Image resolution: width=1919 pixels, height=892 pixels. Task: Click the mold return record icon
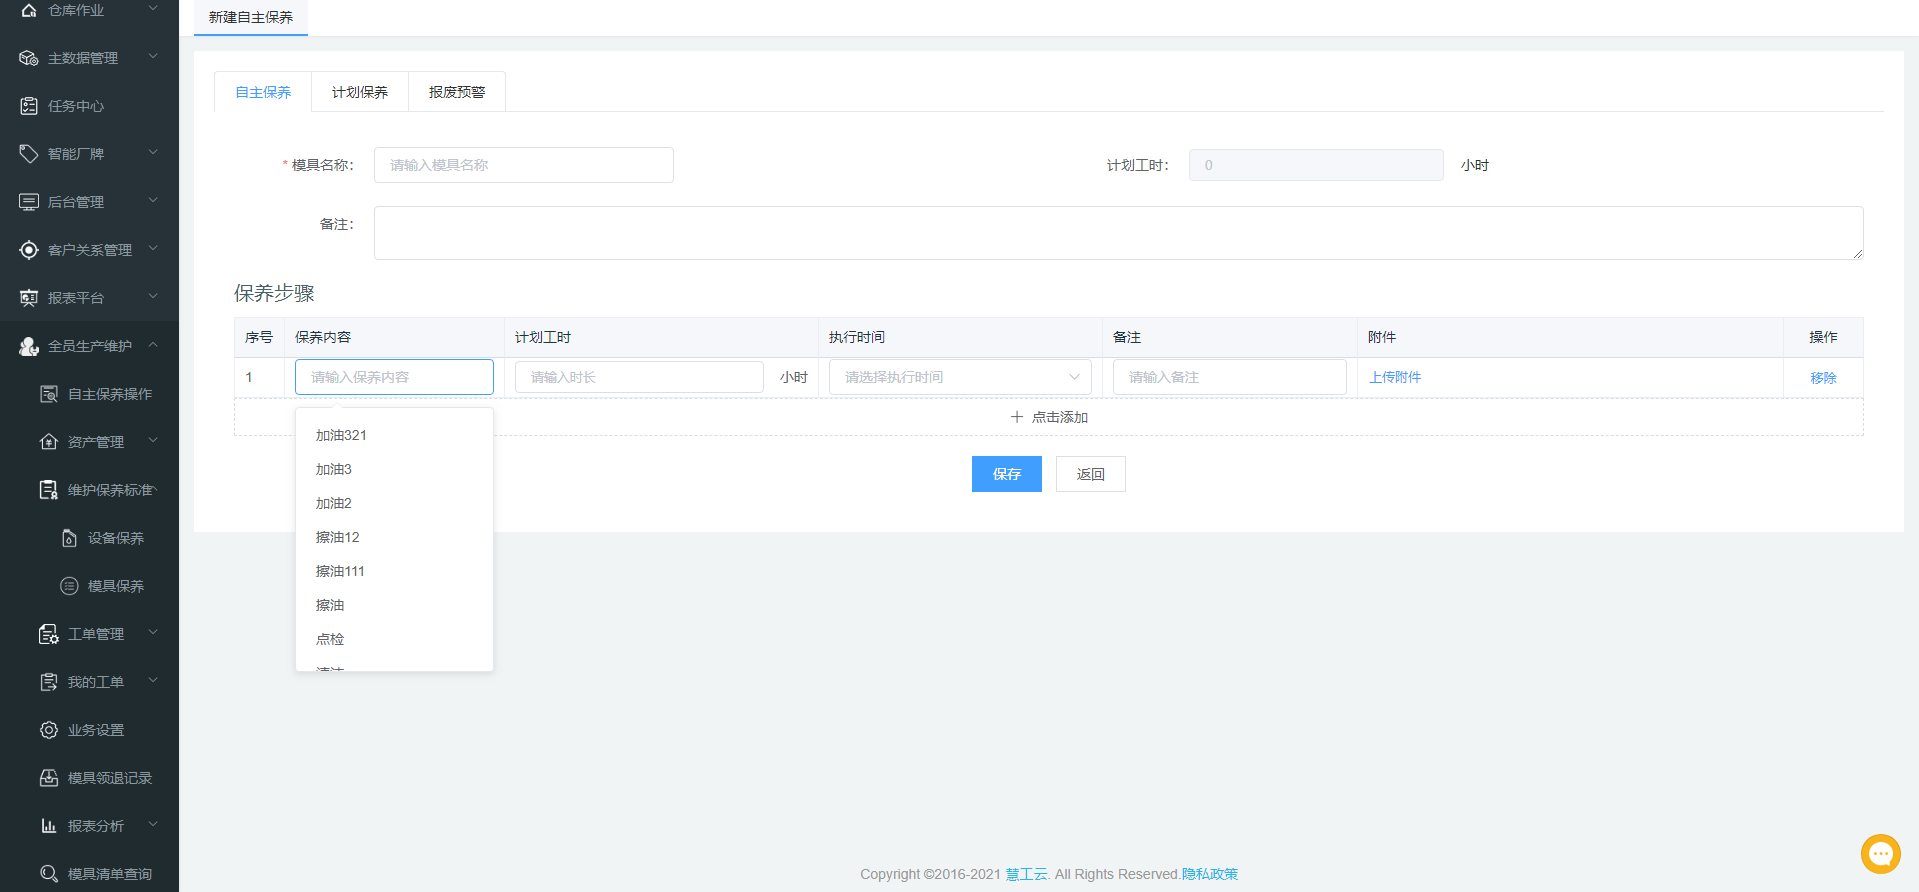[x=48, y=778]
